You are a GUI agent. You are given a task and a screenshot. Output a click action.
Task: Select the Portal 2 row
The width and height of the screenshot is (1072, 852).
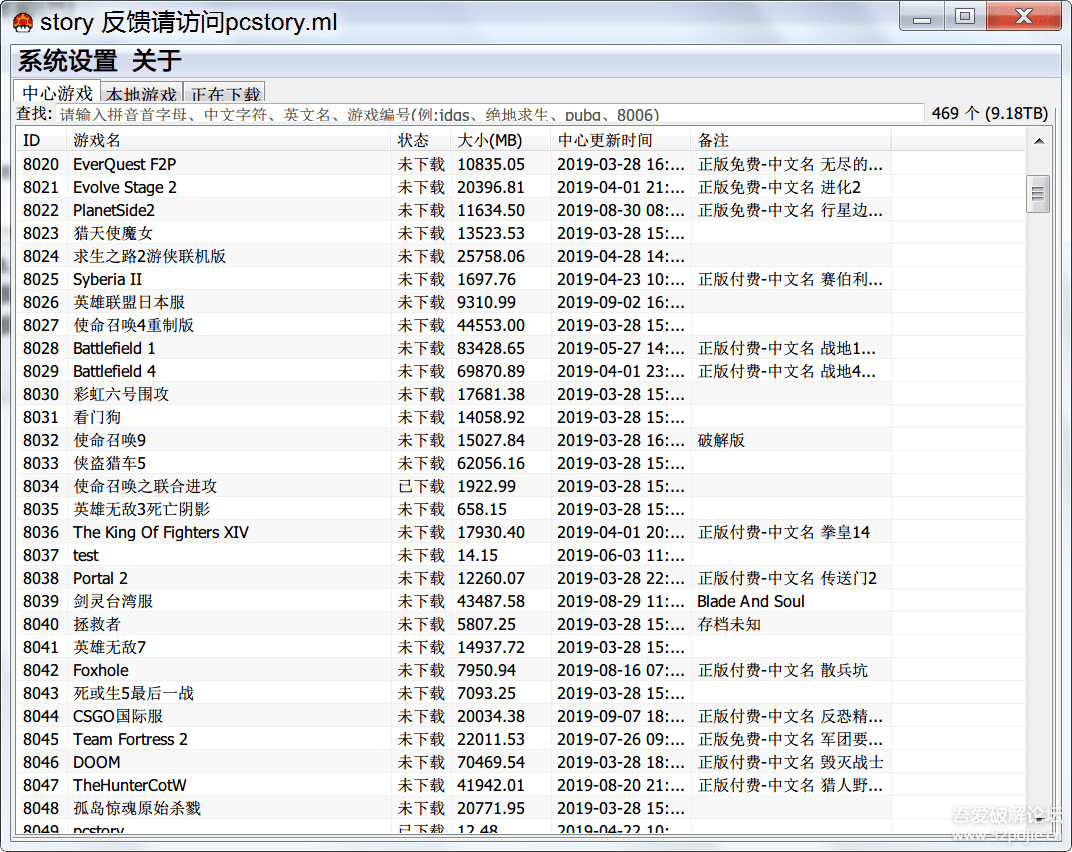(100, 578)
